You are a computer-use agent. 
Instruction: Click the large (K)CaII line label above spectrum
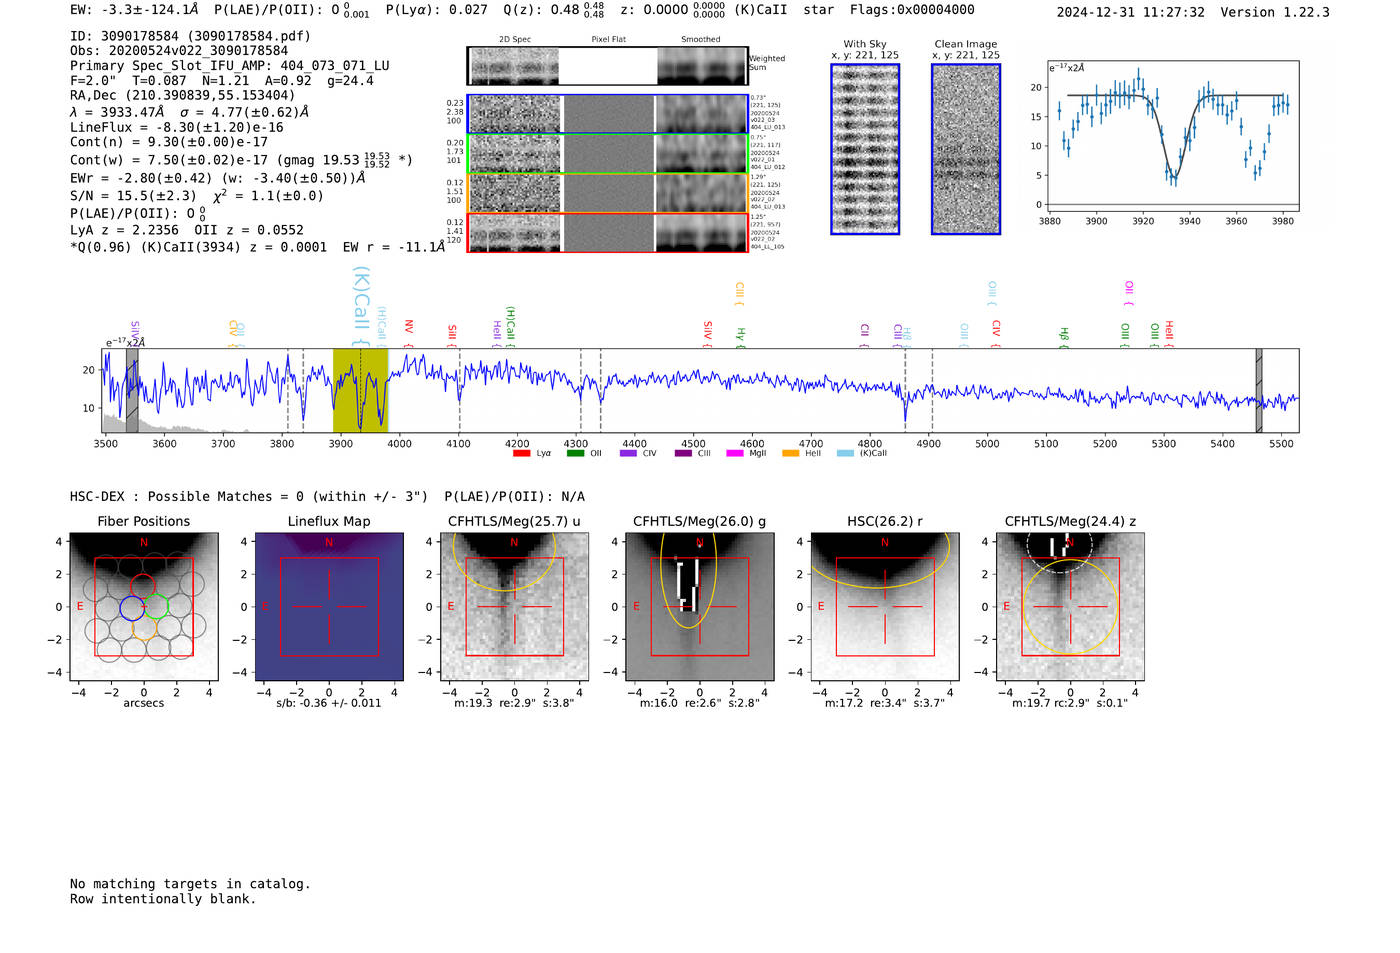pyautogui.click(x=361, y=306)
